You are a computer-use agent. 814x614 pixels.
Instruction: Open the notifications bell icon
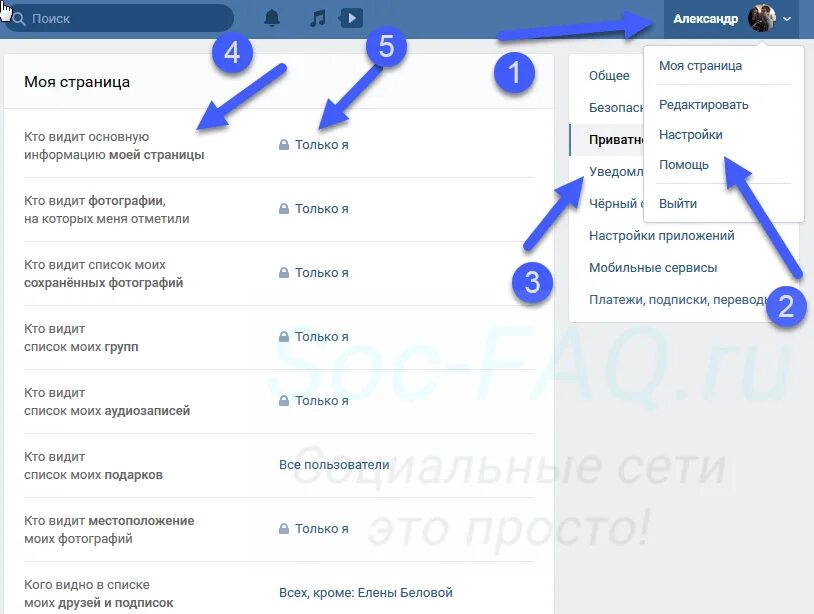(x=272, y=19)
